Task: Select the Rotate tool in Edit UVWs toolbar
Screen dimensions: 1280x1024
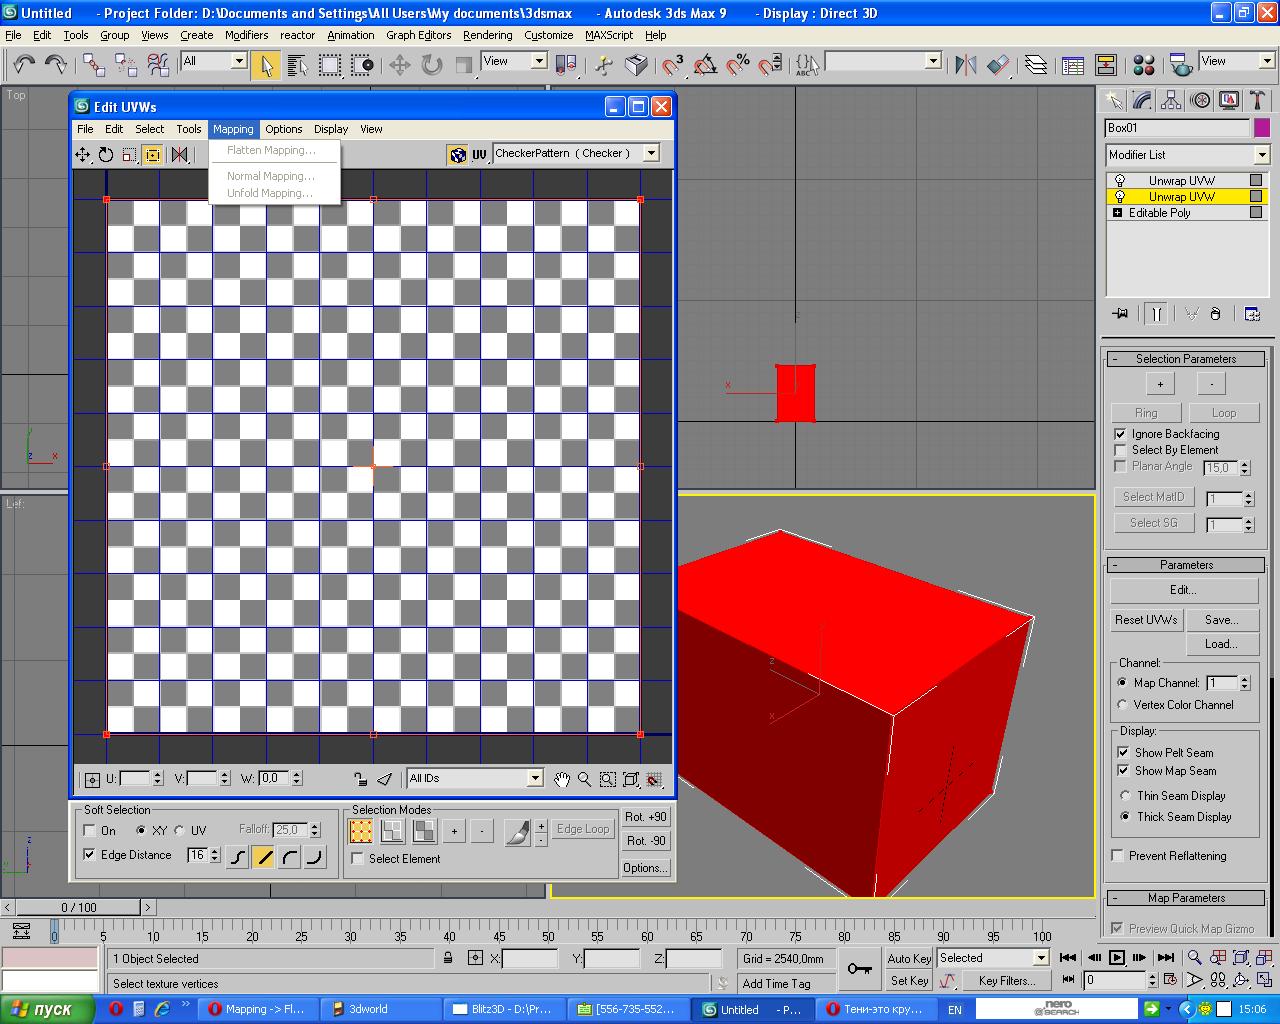Action: coord(106,155)
